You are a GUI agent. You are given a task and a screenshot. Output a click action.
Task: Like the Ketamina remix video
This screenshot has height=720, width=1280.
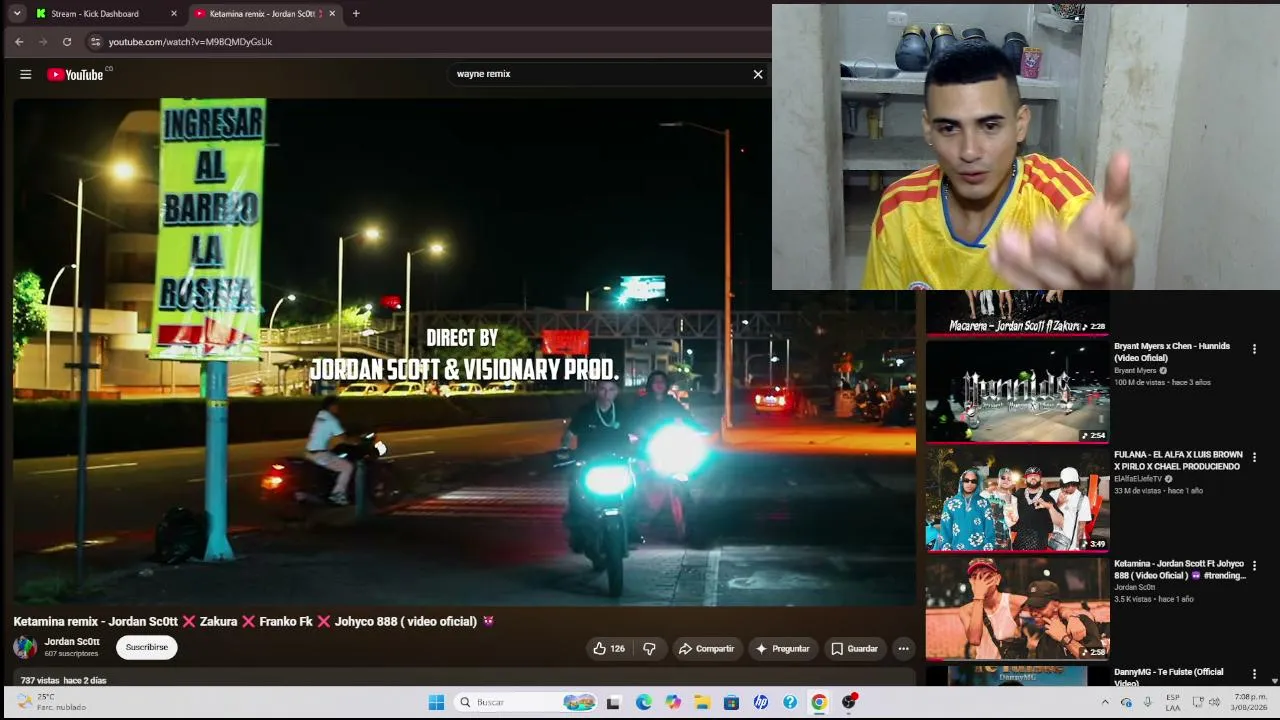609,649
